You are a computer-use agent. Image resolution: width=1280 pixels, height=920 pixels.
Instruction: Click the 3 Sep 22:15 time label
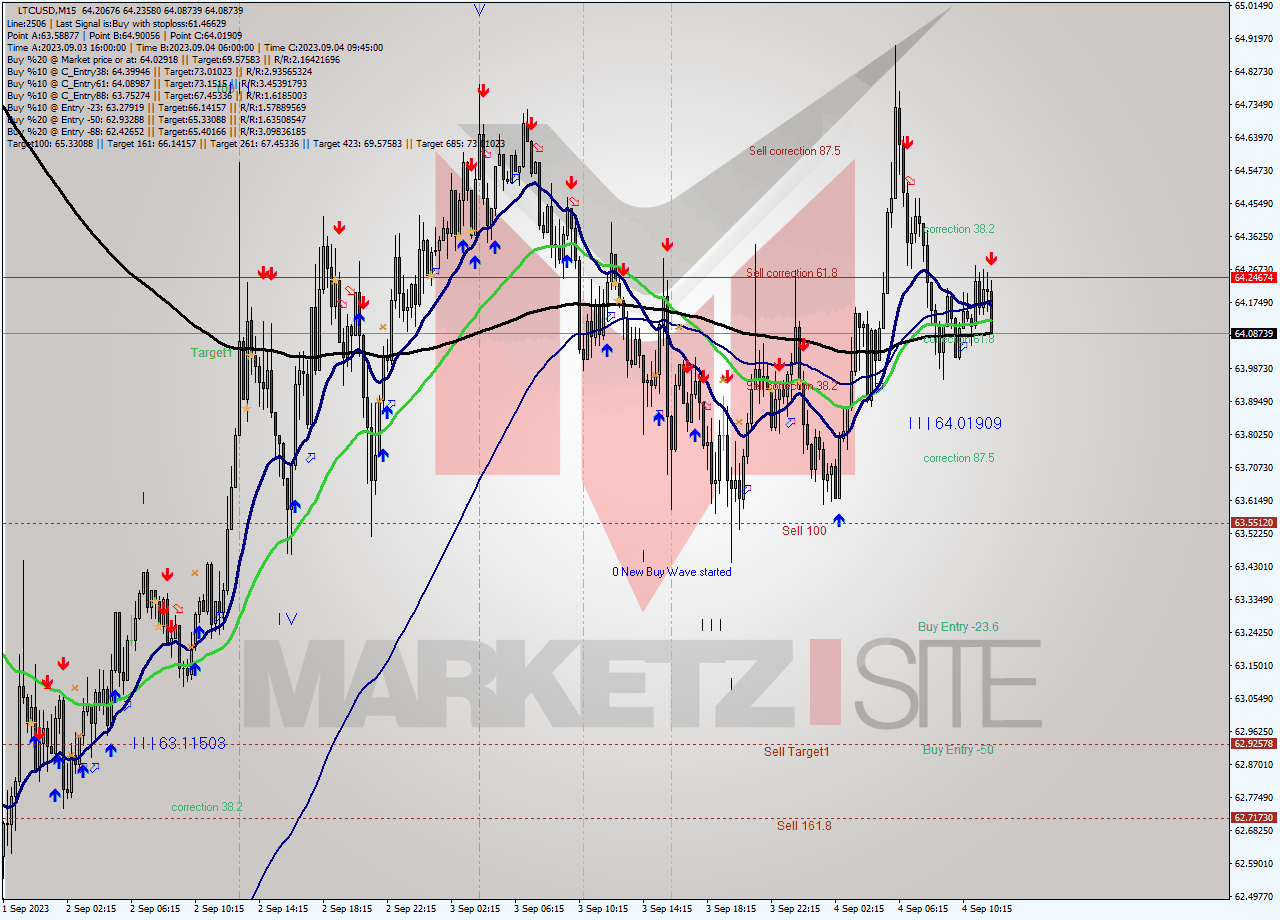click(x=795, y=909)
